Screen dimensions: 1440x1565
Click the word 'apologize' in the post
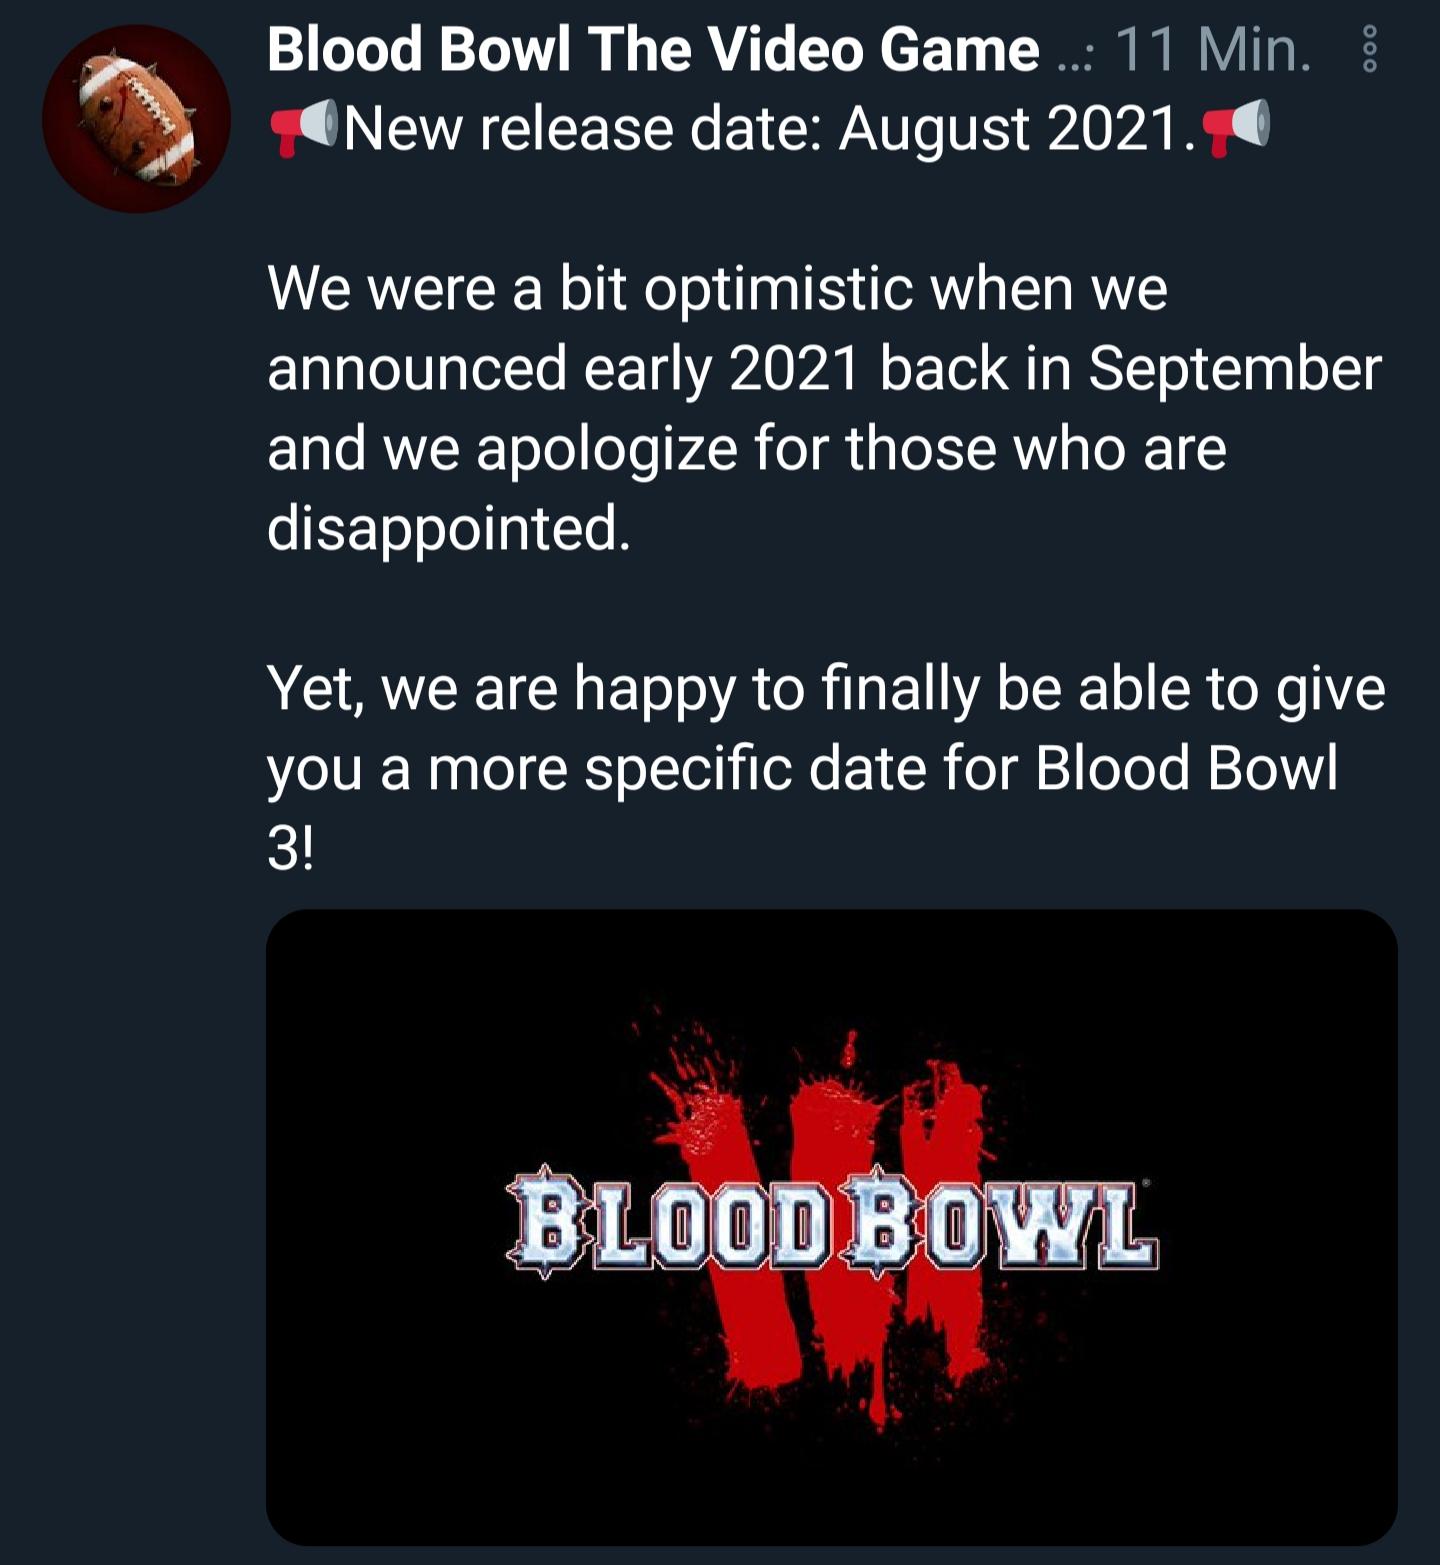click(x=606, y=448)
